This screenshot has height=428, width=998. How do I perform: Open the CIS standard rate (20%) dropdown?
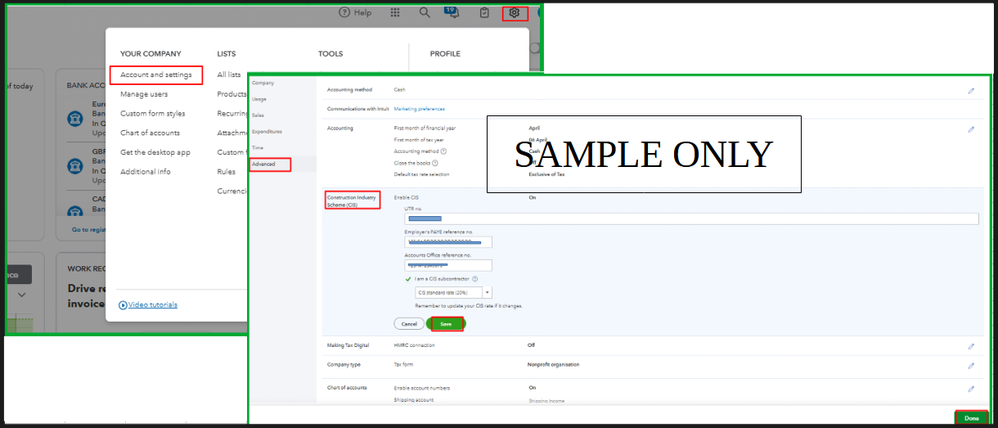click(453, 292)
